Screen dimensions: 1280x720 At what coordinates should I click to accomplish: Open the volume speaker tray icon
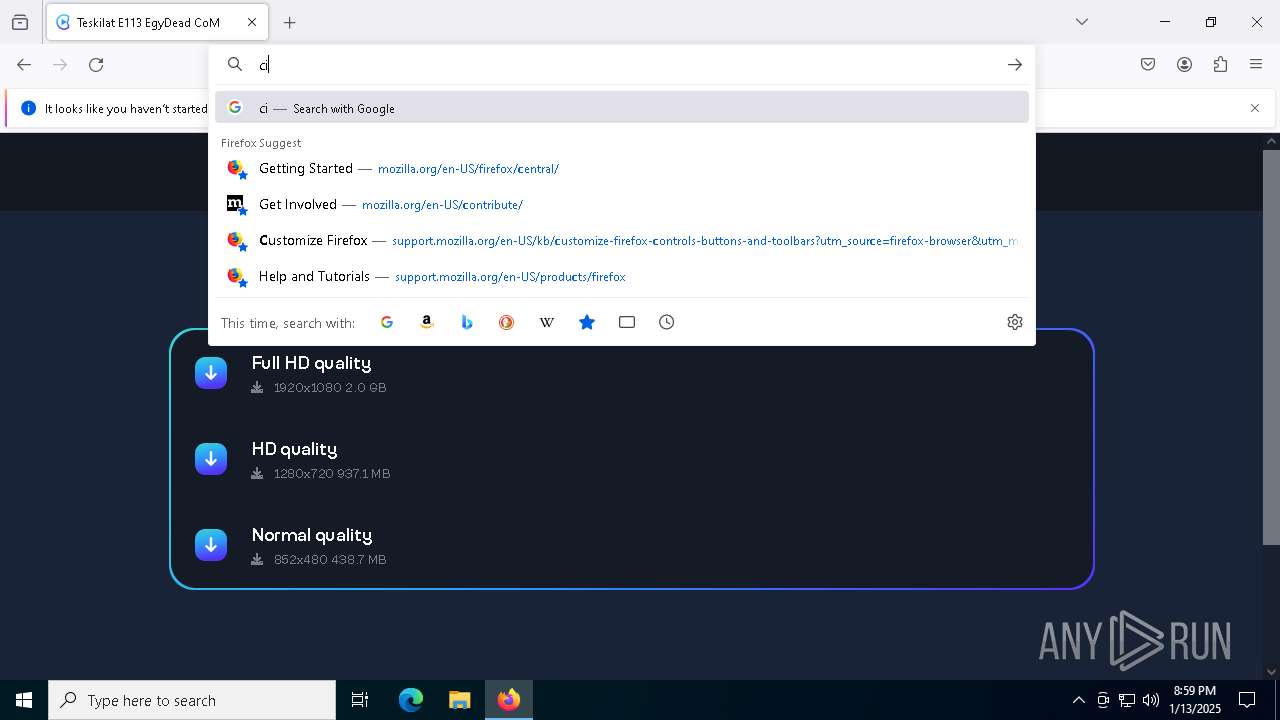coord(1151,700)
